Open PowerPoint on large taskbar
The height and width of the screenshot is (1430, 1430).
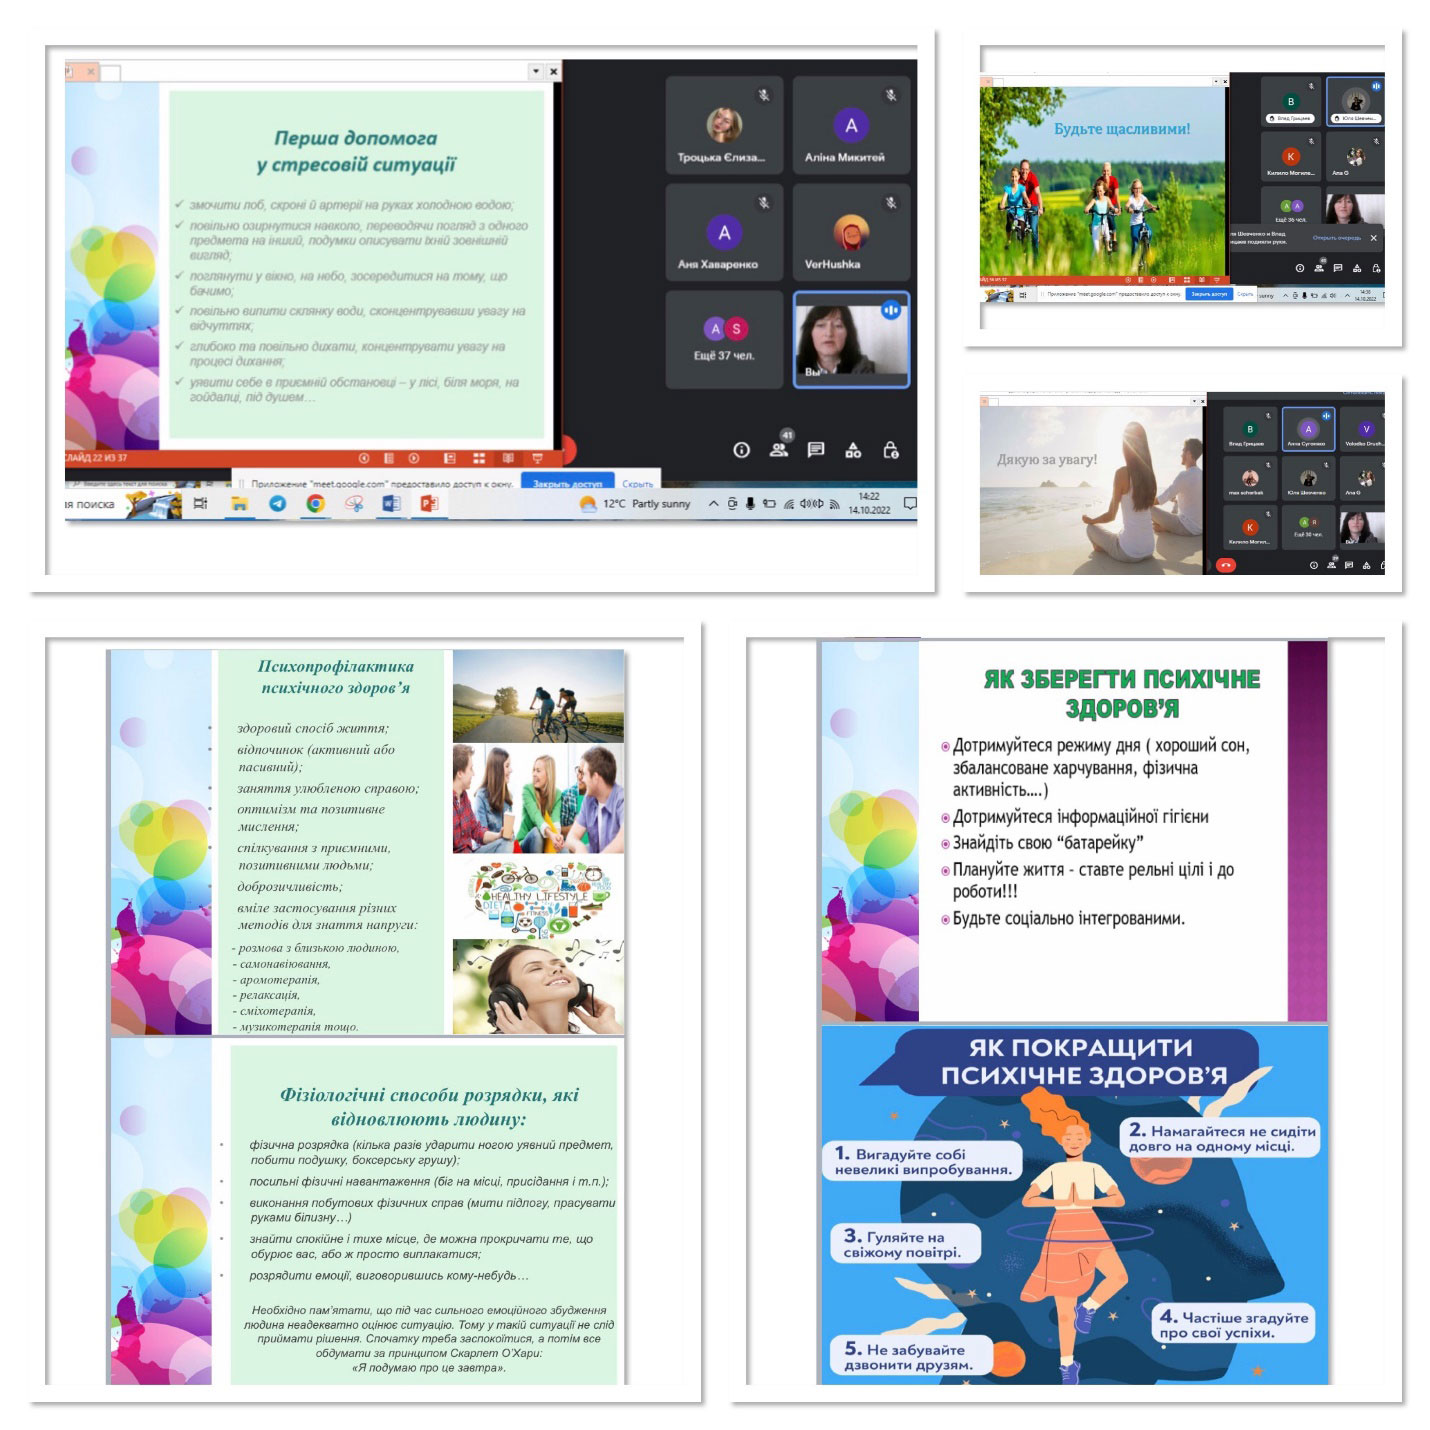pyautogui.click(x=429, y=504)
